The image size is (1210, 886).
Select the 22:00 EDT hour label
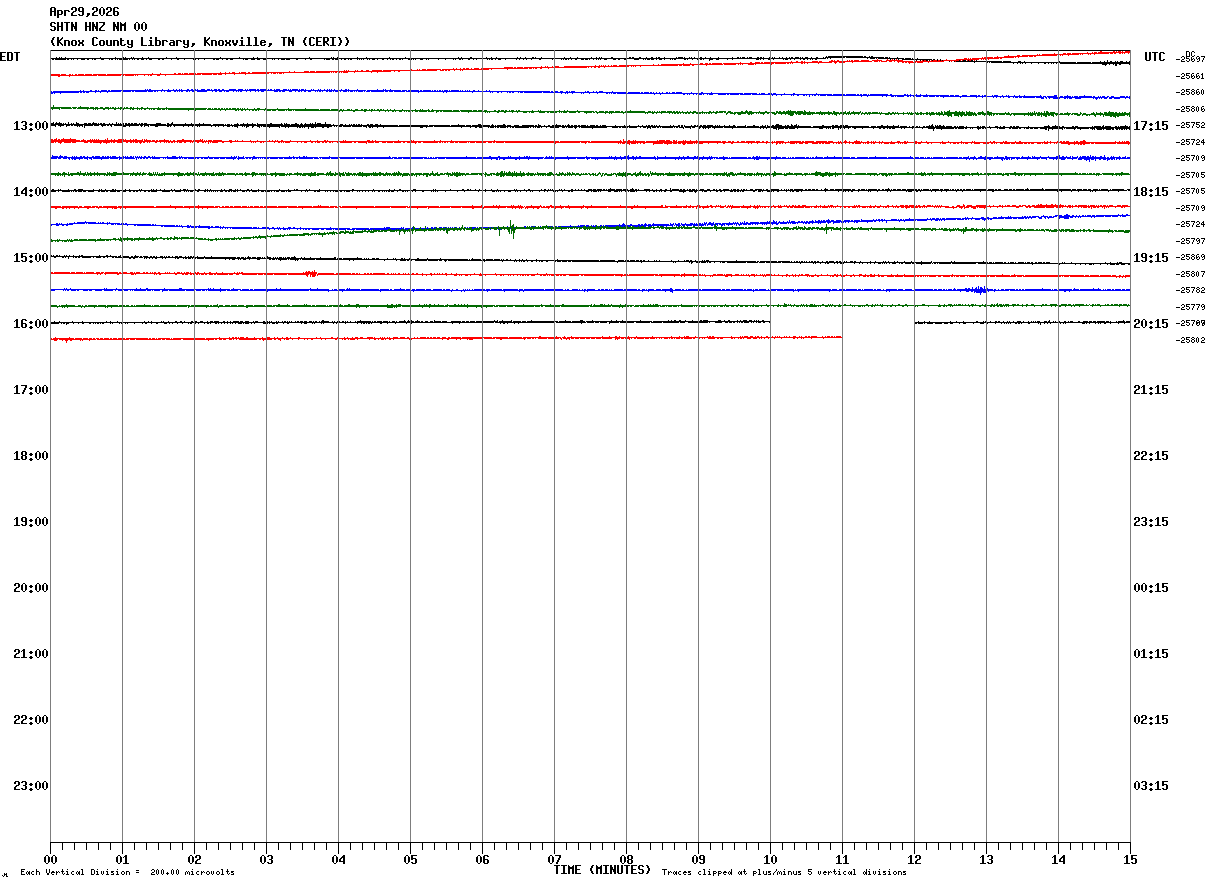pos(30,720)
